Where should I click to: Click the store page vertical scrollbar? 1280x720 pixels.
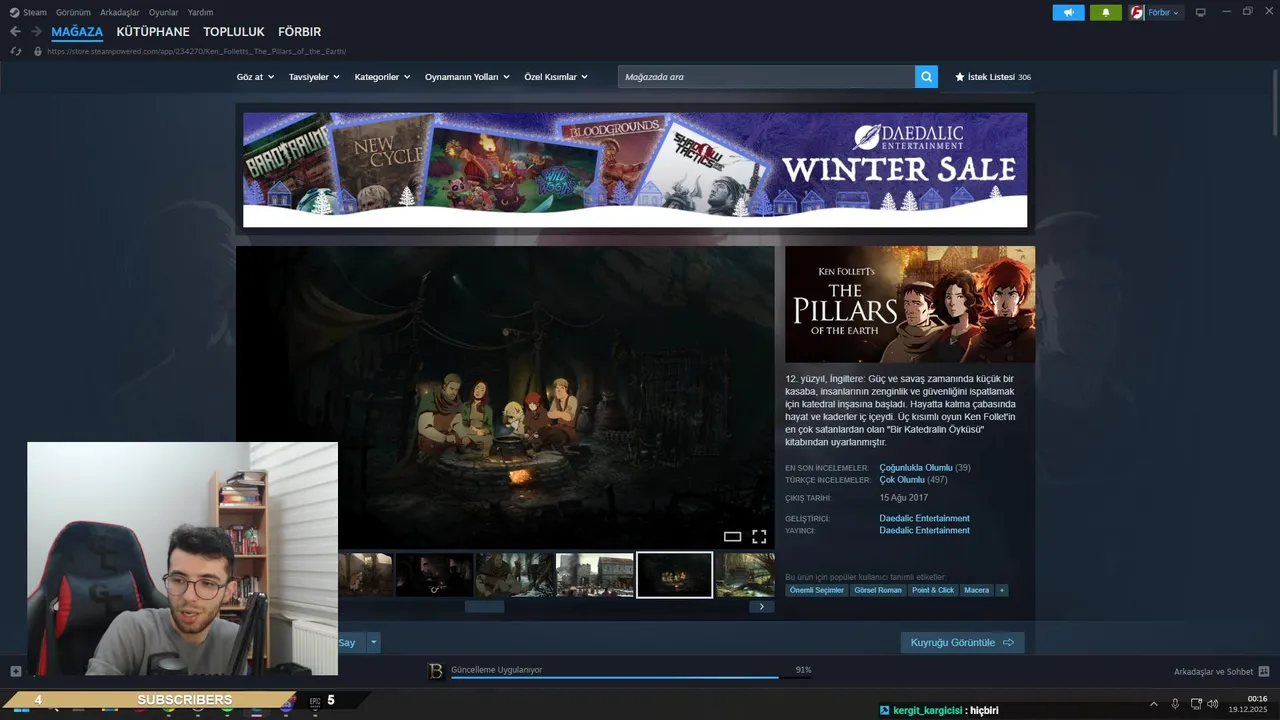pyautogui.click(x=1275, y=105)
